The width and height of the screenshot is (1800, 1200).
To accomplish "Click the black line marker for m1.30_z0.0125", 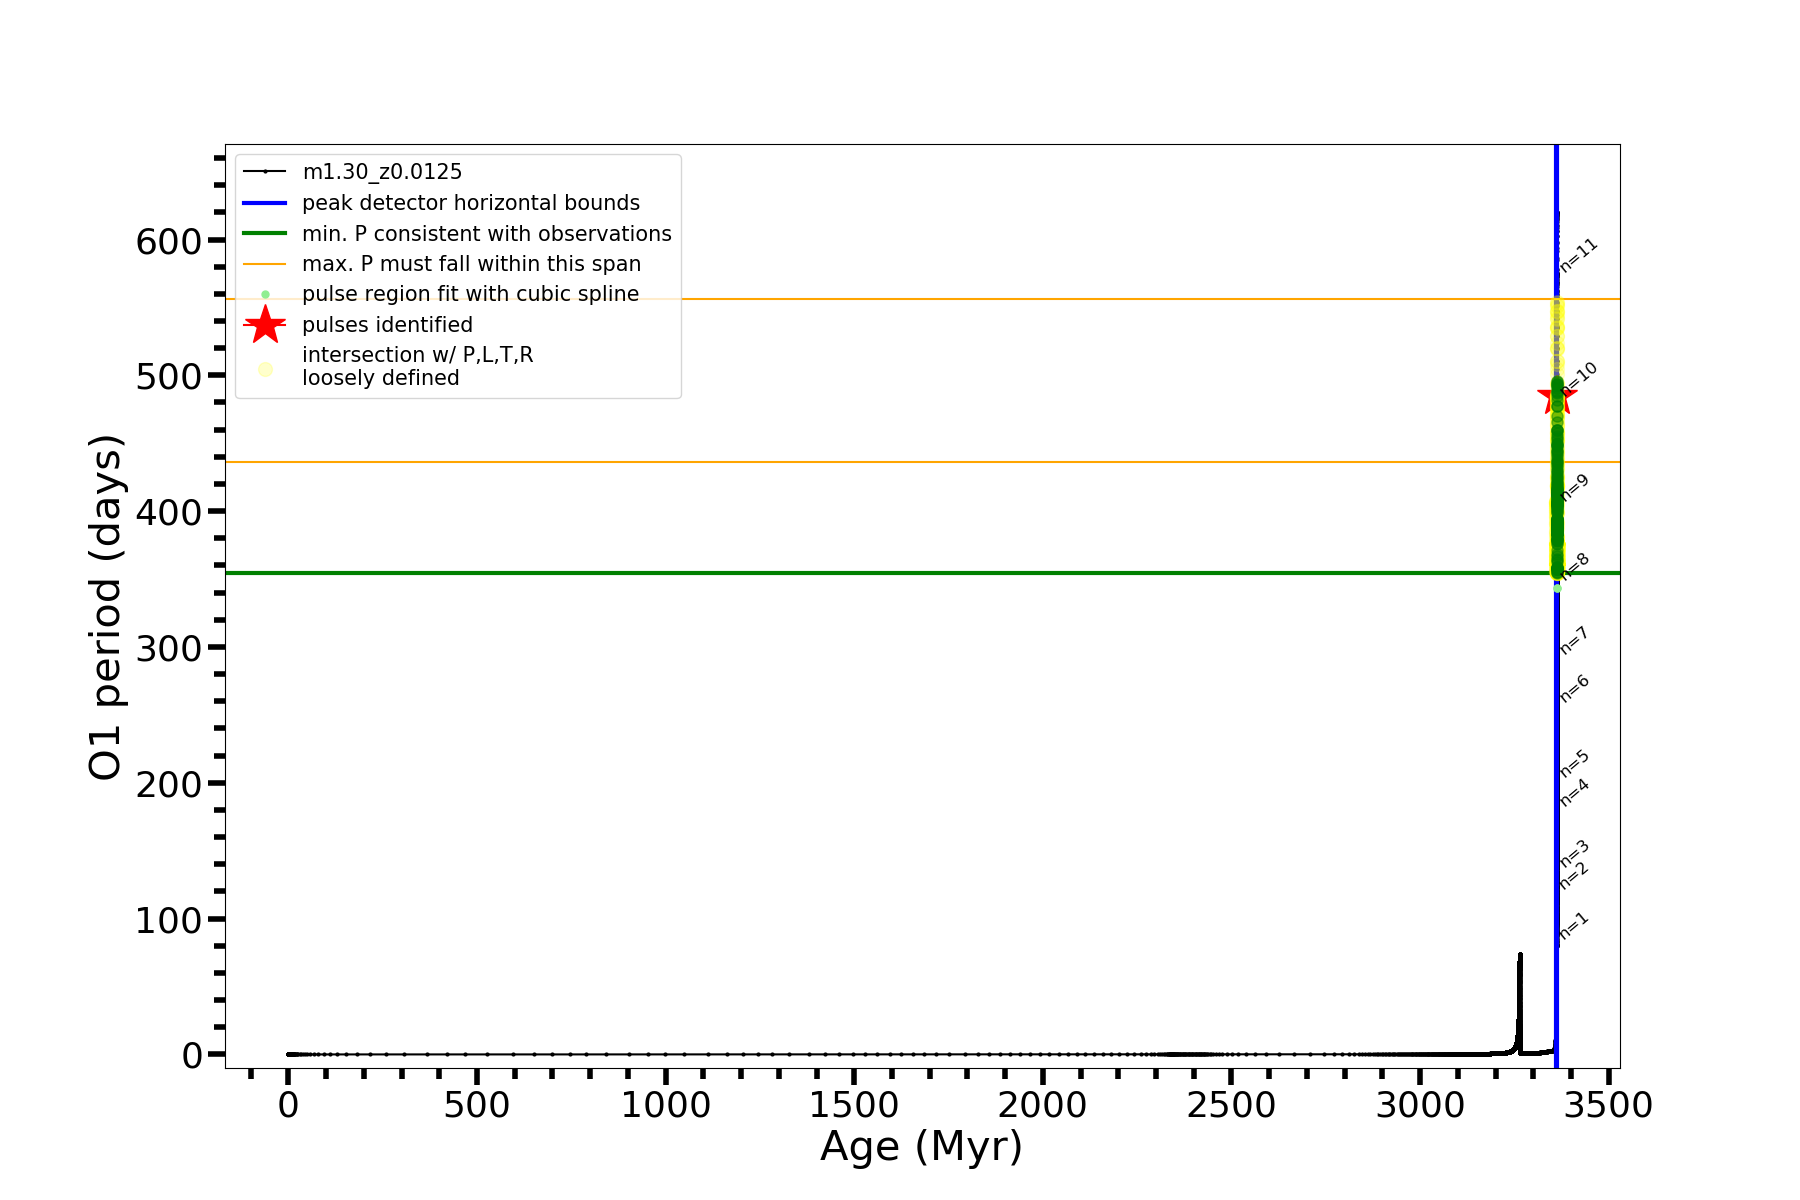I will tap(265, 172).
